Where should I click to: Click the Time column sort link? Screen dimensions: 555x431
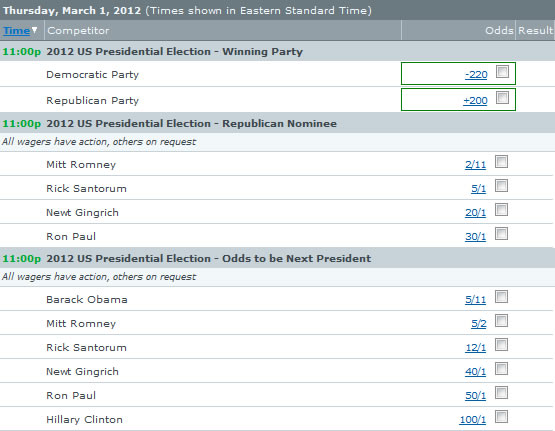[x=17, y=31]
